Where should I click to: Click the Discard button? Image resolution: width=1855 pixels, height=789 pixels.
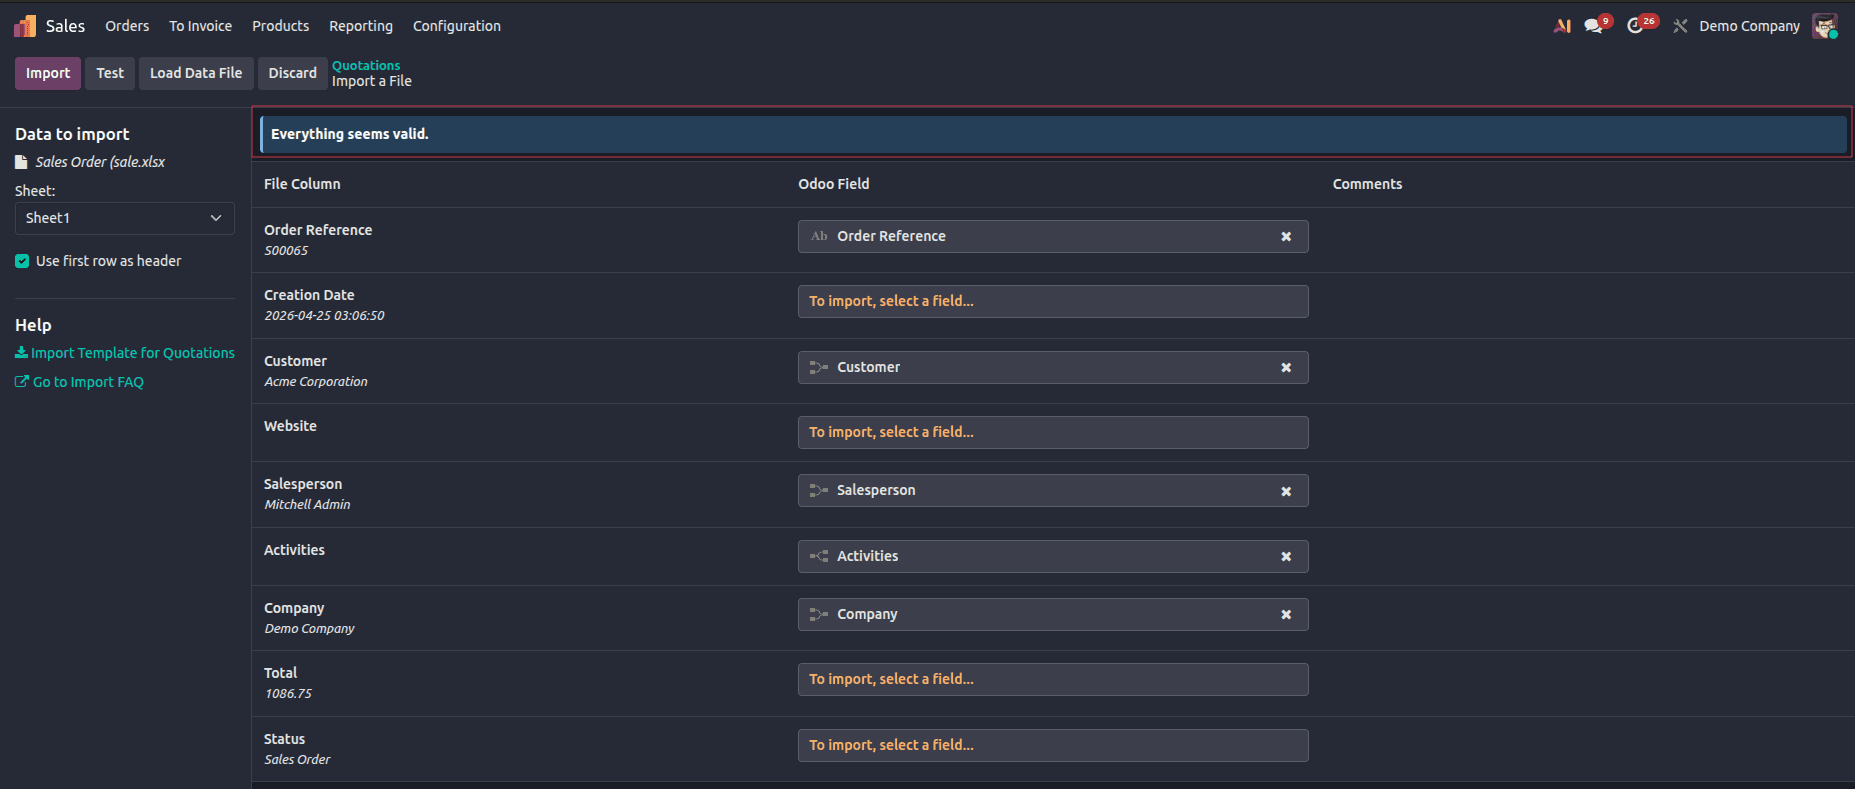click(292, 73)
